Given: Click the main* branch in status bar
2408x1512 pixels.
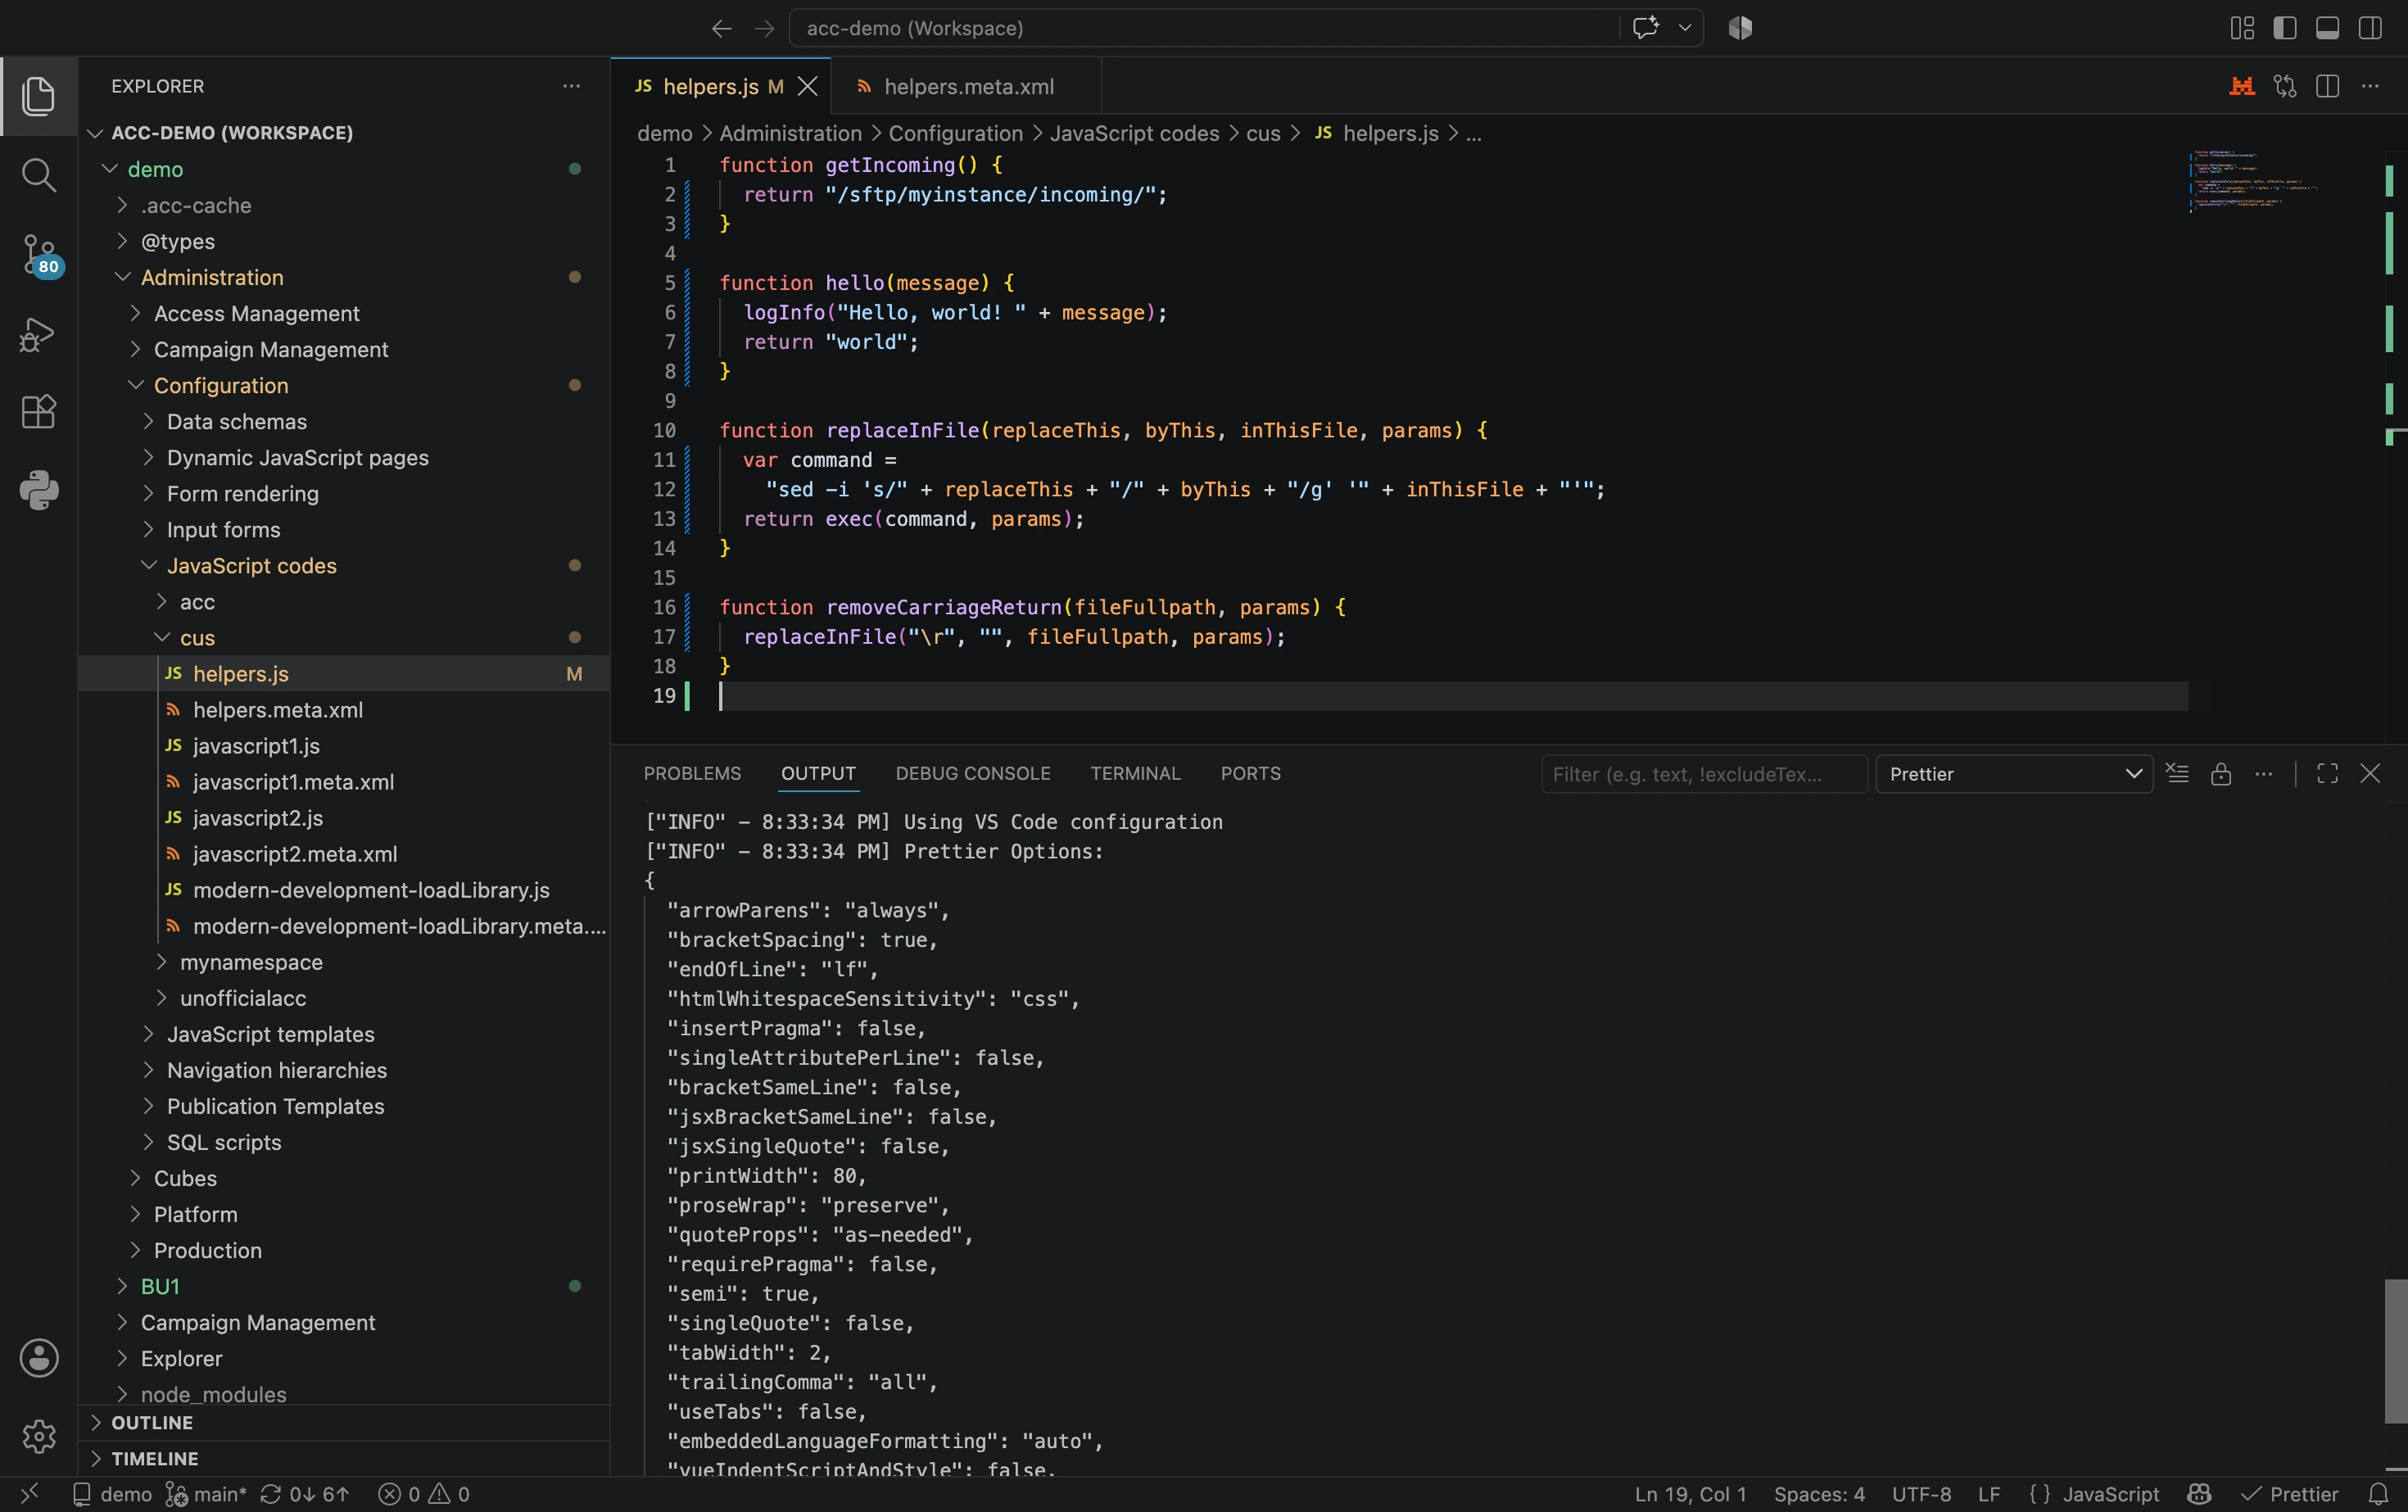Looking at the screenshot, I should [206, 1494].
